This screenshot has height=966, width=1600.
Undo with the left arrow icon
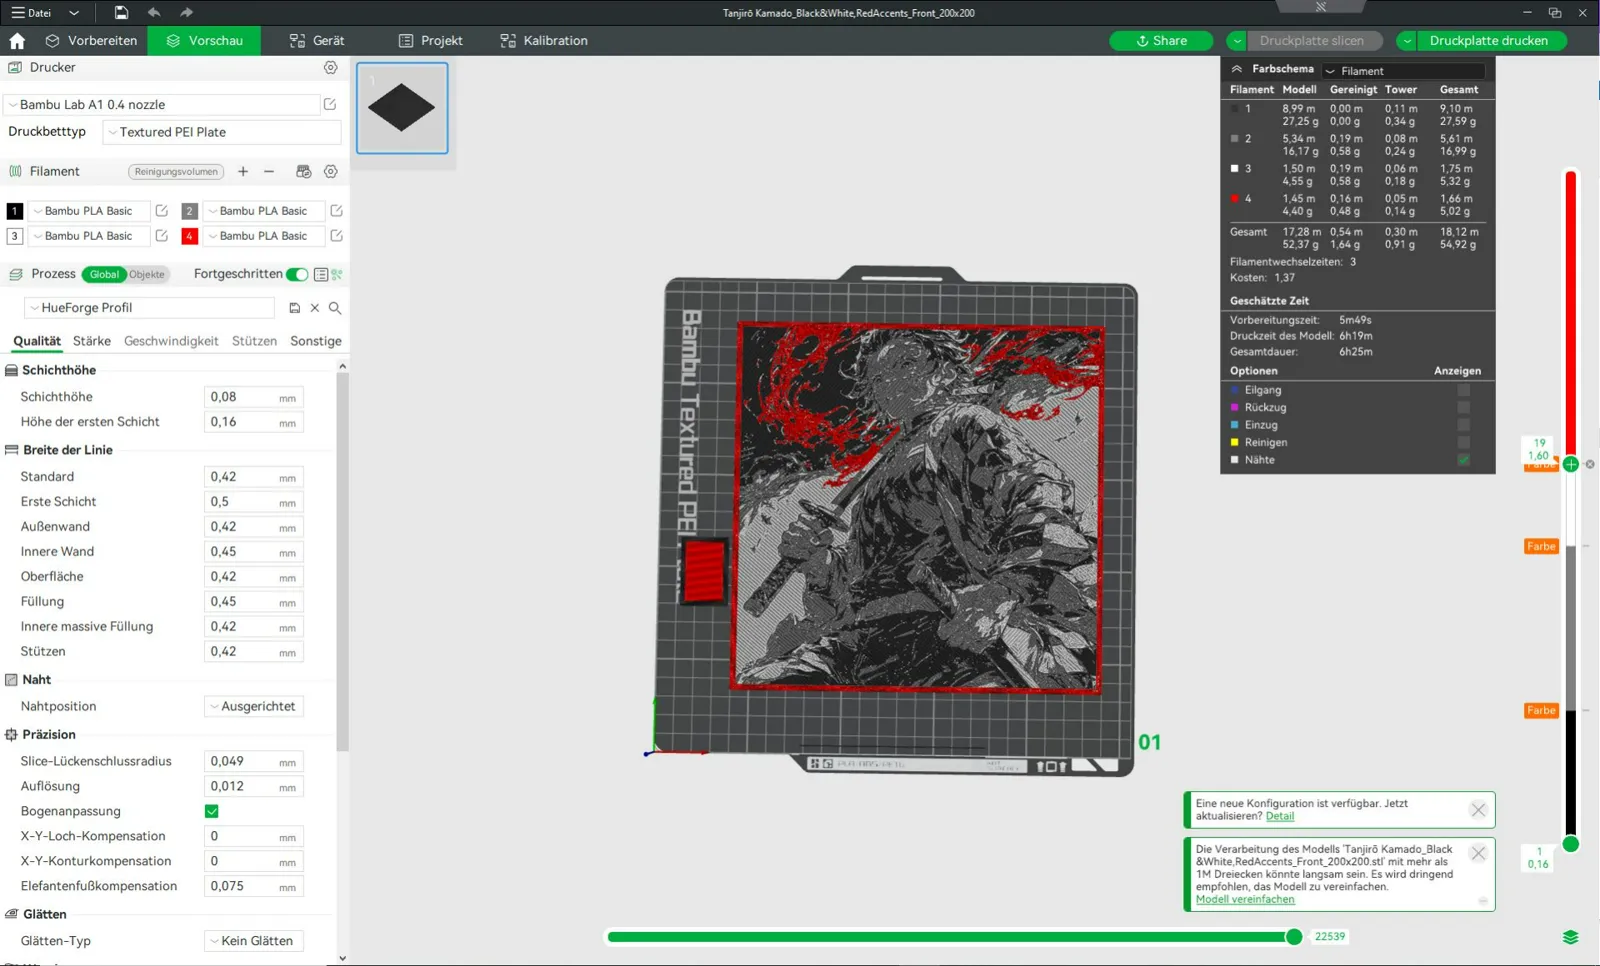pos(154,13)
